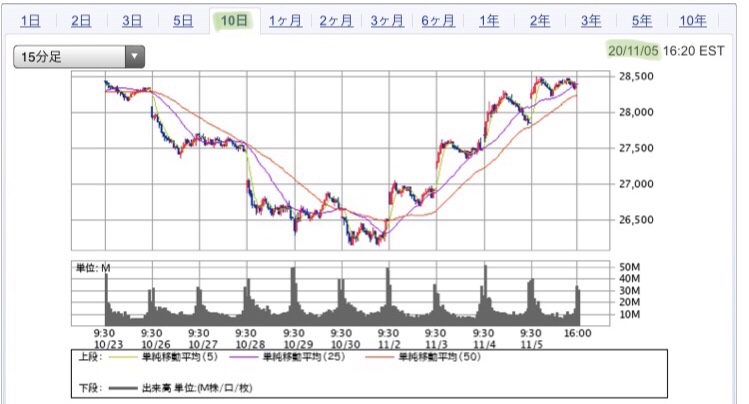Click the 10/23 date axis label
Image resolution: width=749 pixels, height=404 pixels.
pos(108,344)
